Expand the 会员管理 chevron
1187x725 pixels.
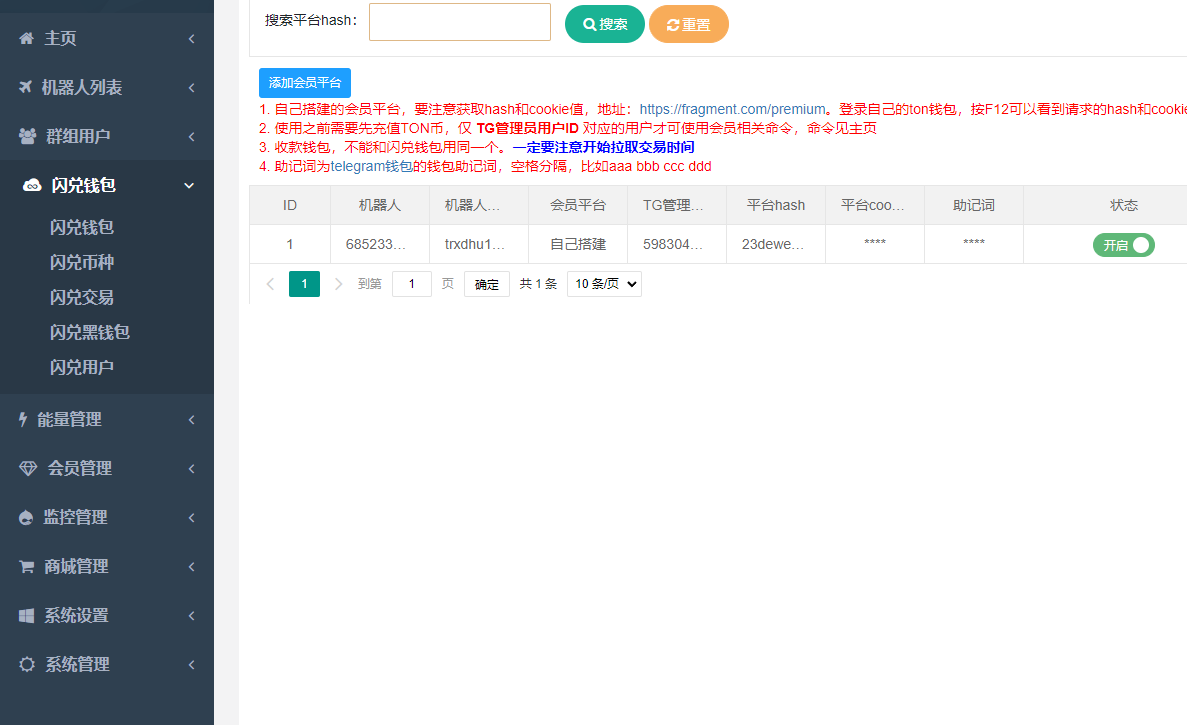(192, 468)
